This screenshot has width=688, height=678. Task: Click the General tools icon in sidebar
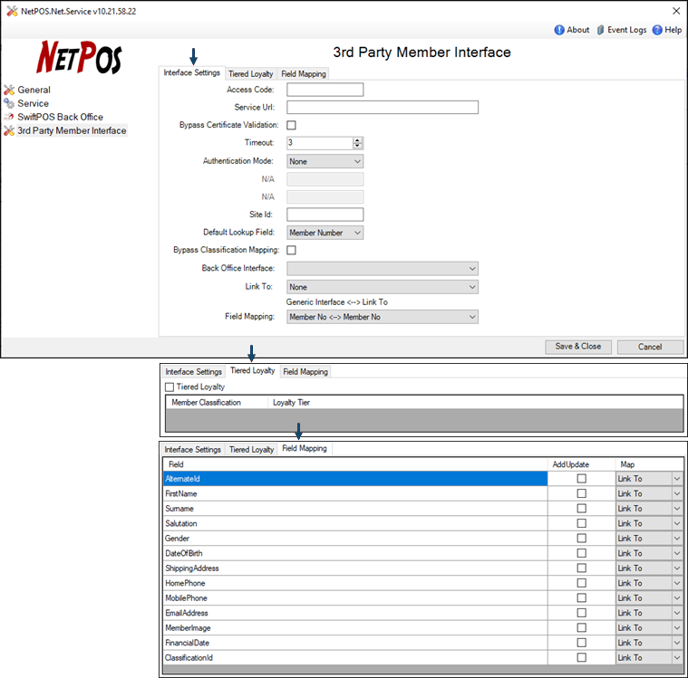[x=9, y=90]
